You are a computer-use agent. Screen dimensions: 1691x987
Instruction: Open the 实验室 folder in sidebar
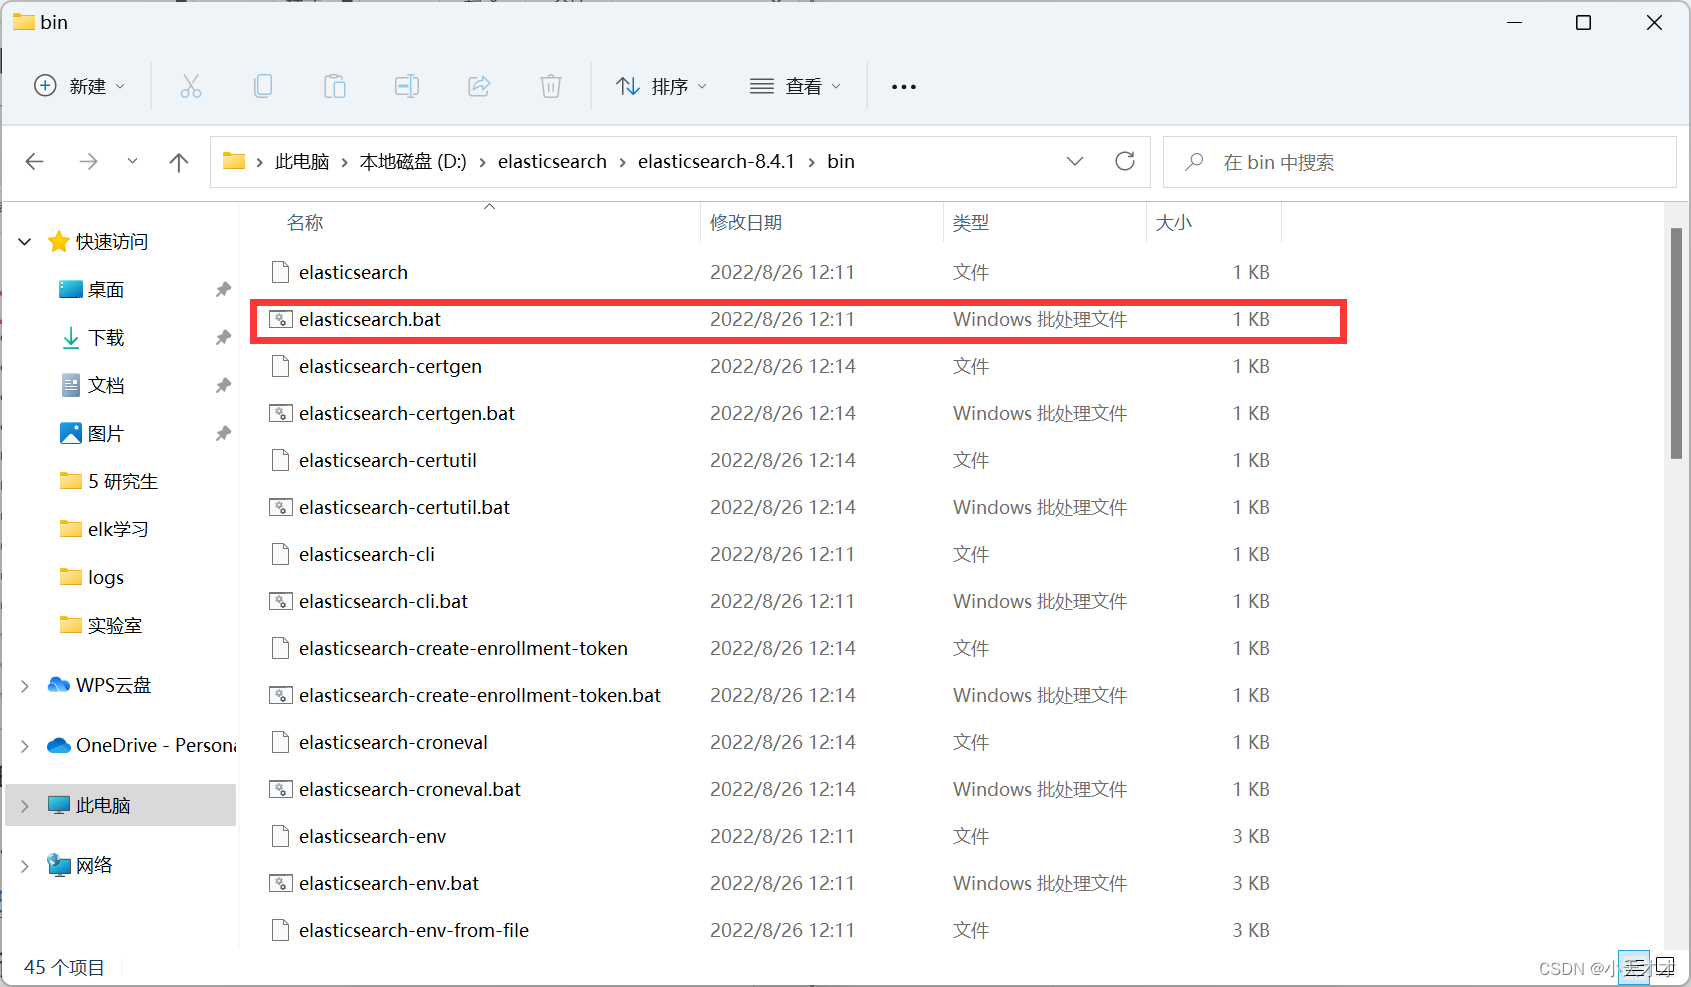[x=114, y=626]
